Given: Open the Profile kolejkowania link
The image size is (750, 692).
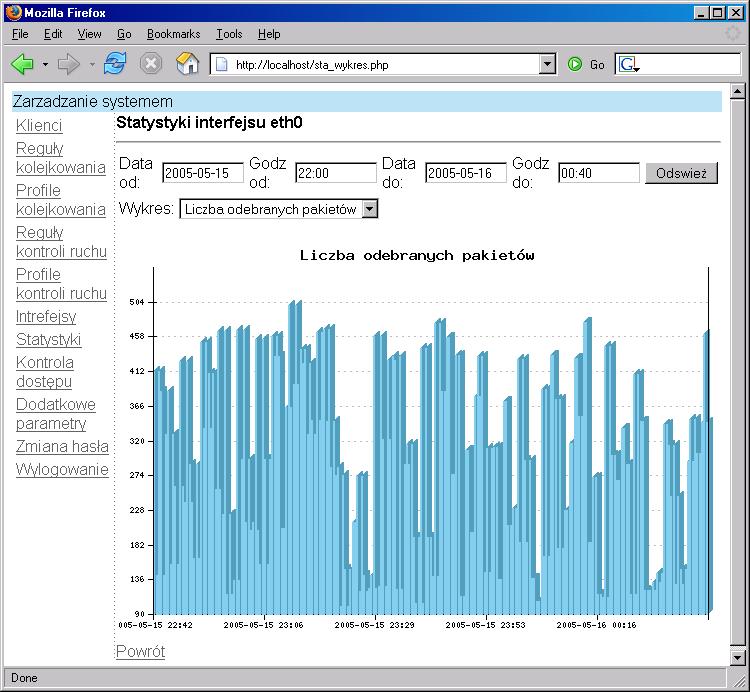Looking at the screenshot, I should pyautogui.click(x=61, y=200).
